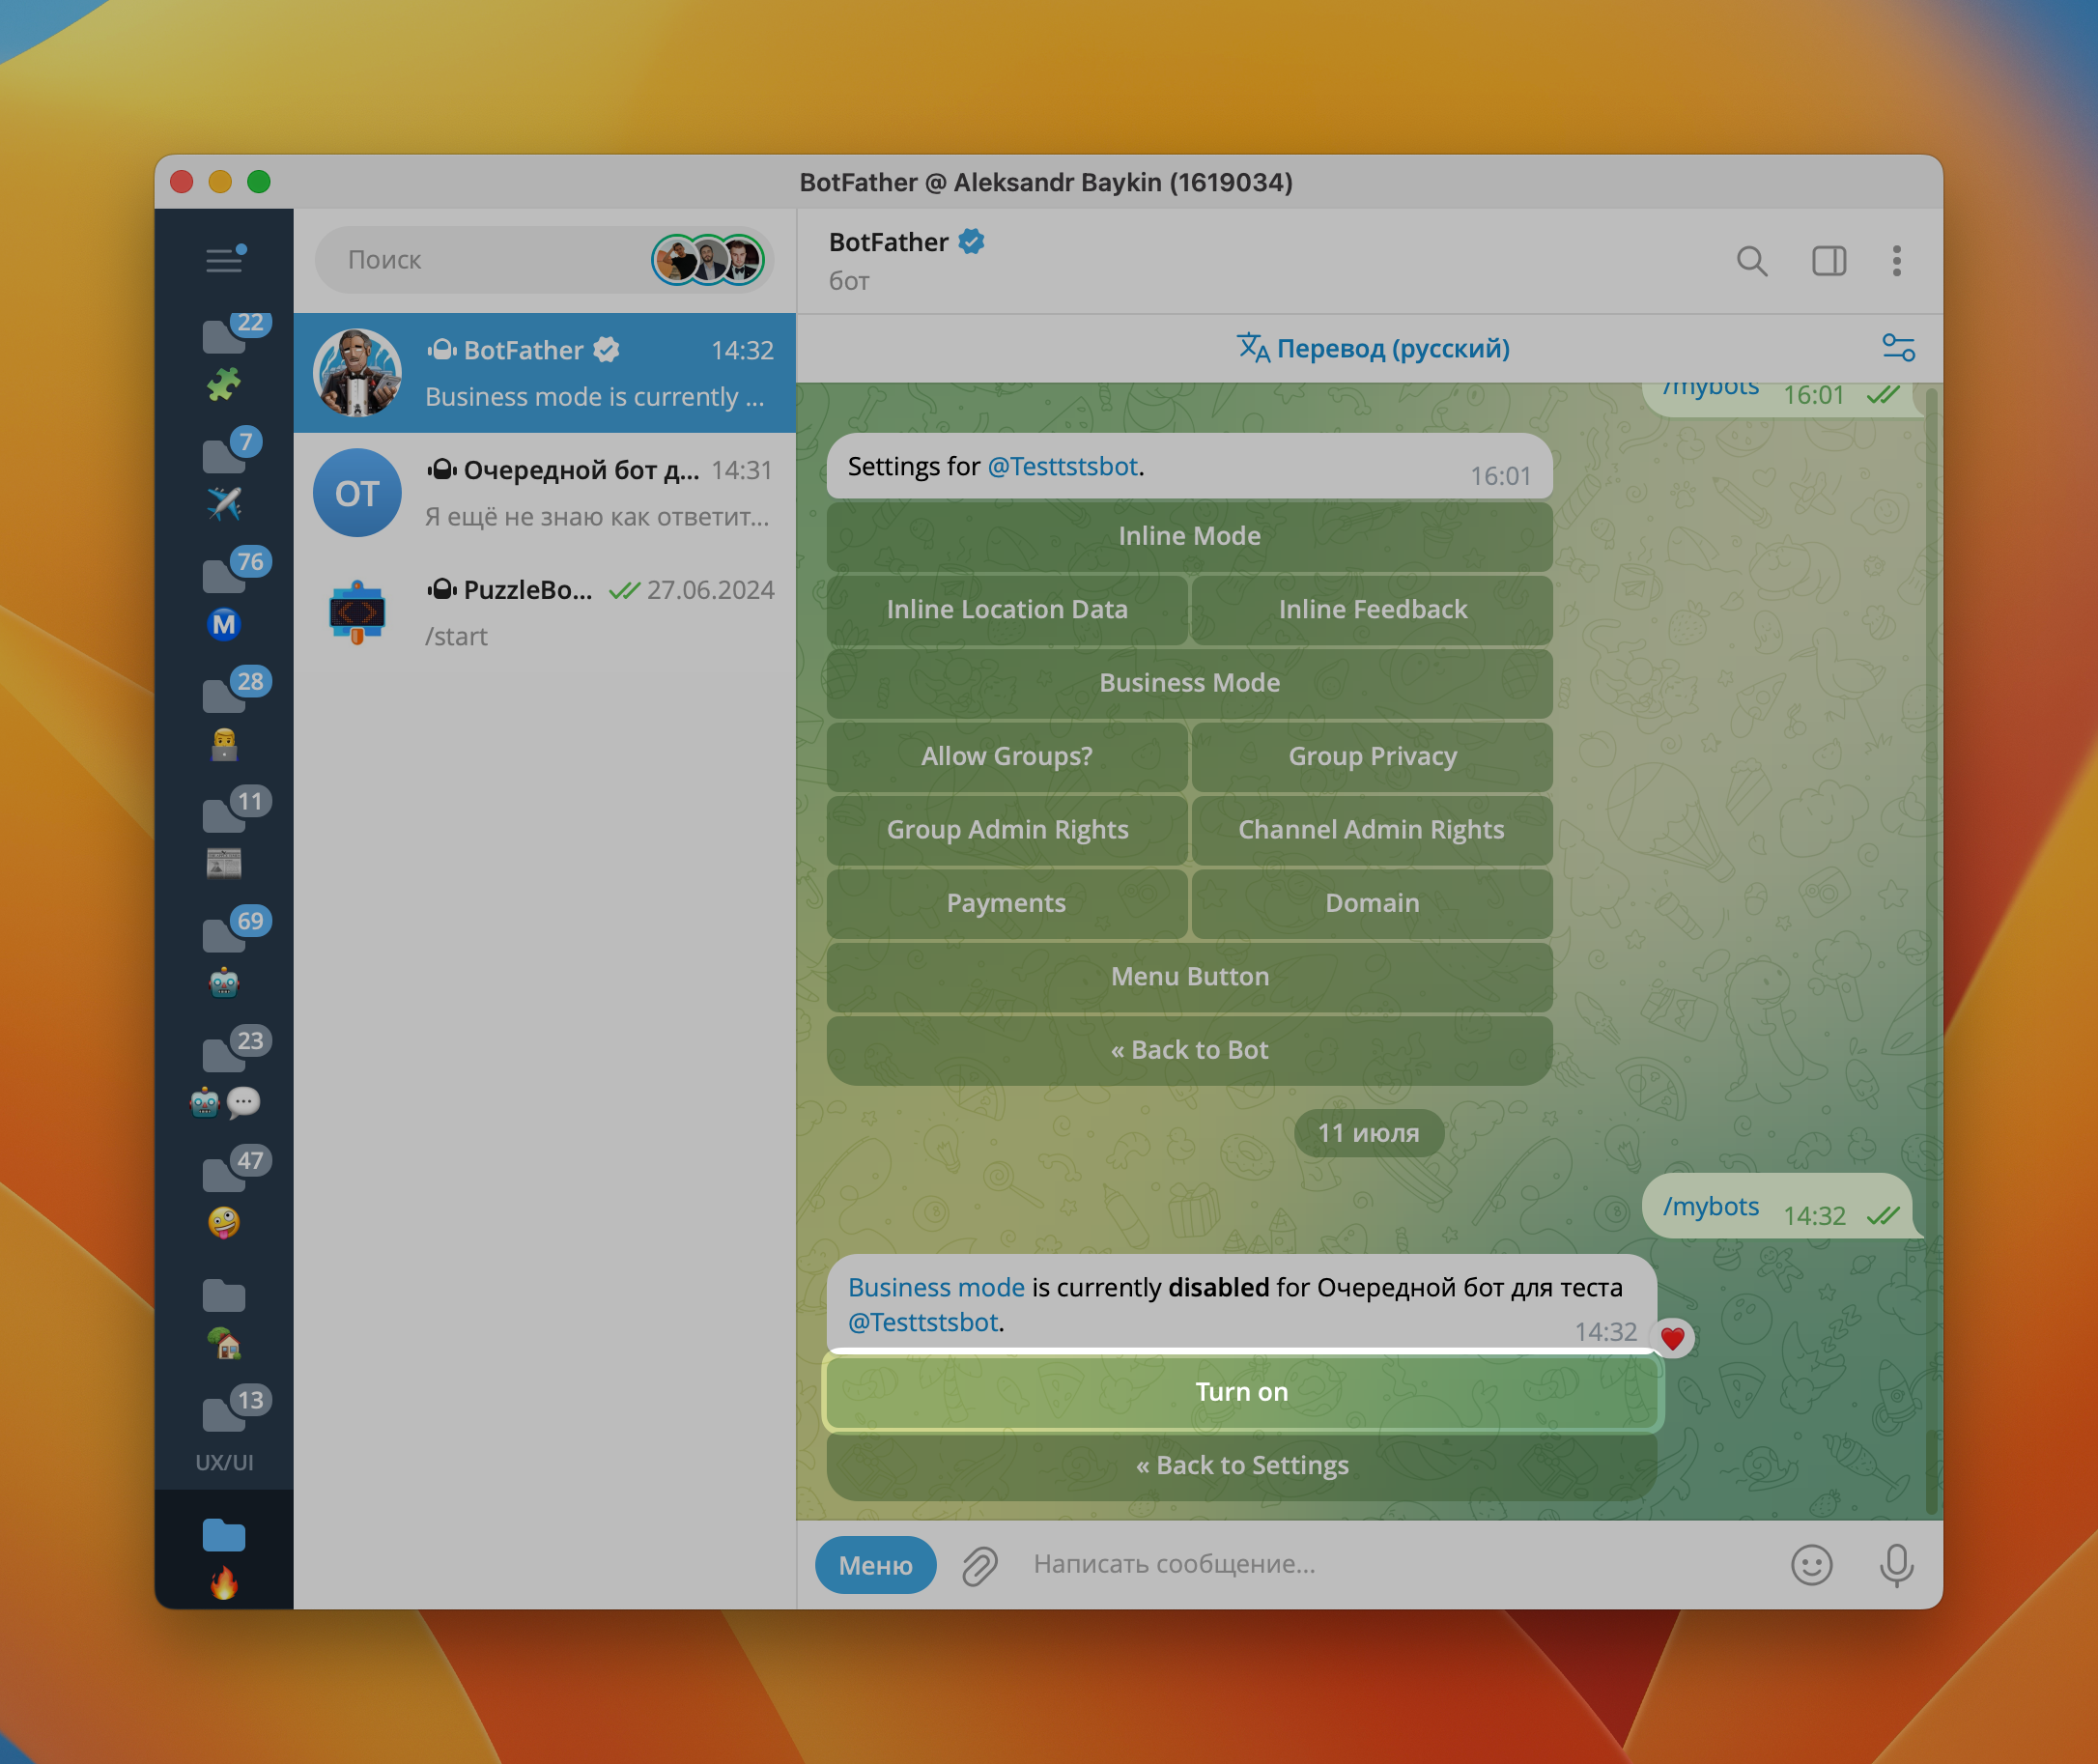Select the blue M folder with badge 76
Image resolution: width=2098 pixels, height=1764 pixels.
tap(224, 595)
